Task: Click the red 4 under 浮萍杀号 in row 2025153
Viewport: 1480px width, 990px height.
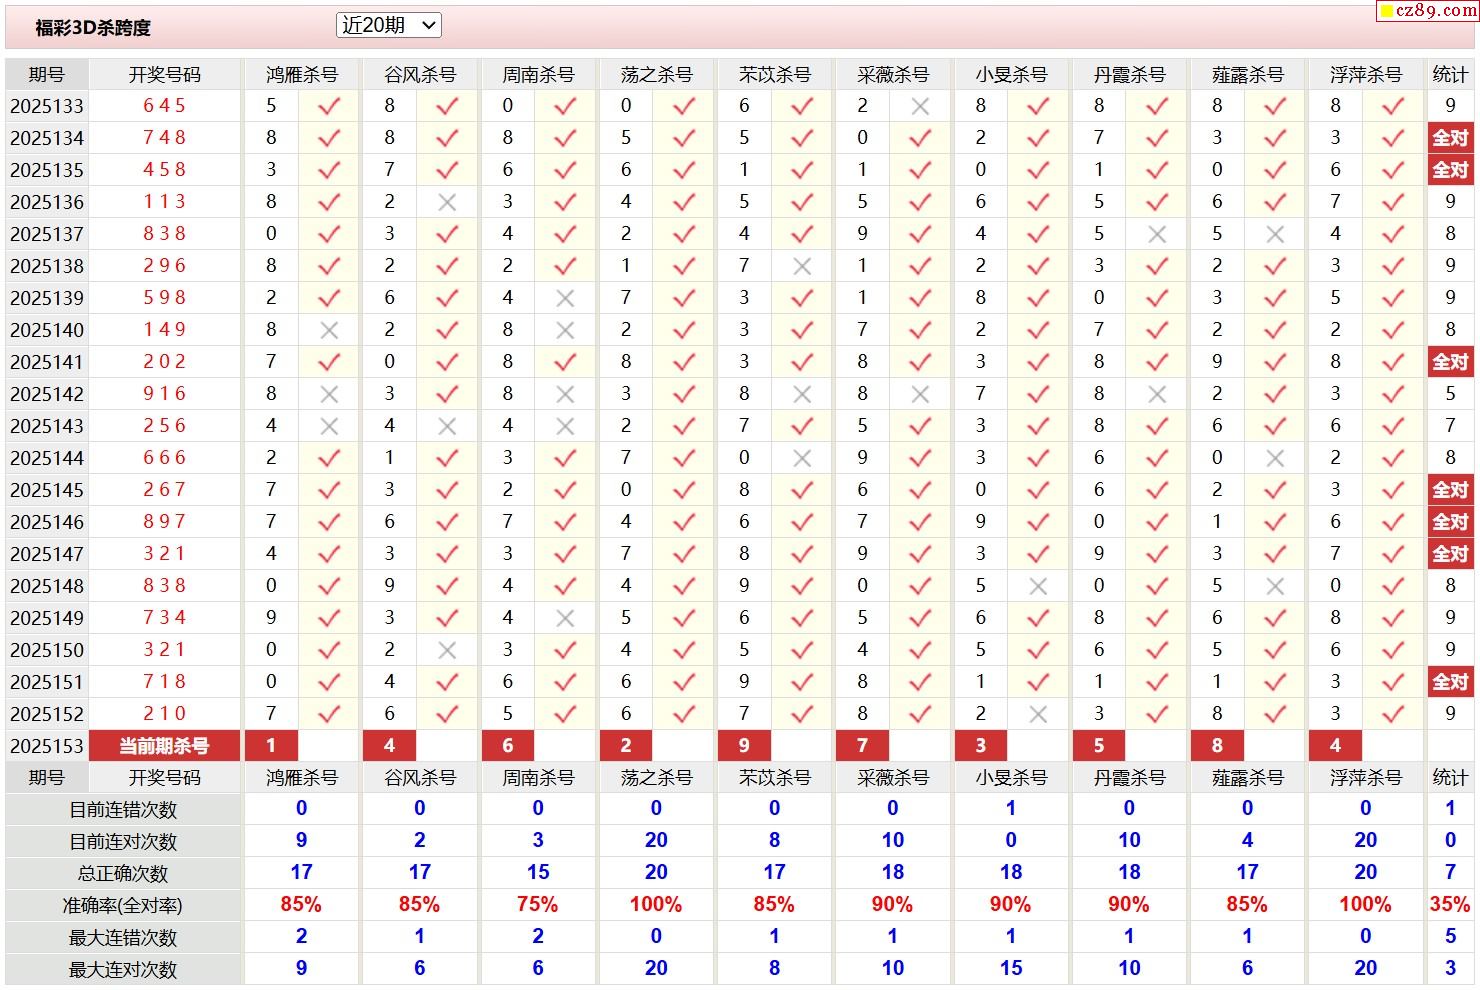Action: click(1335, 746)
